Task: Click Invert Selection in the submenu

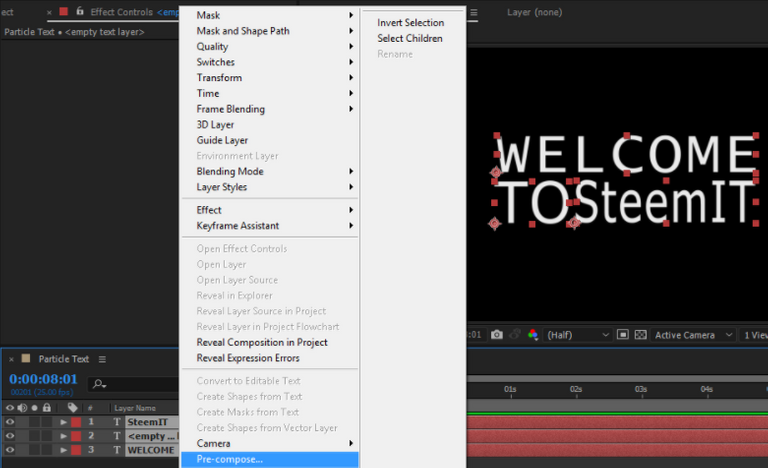Action: (410, 23)
